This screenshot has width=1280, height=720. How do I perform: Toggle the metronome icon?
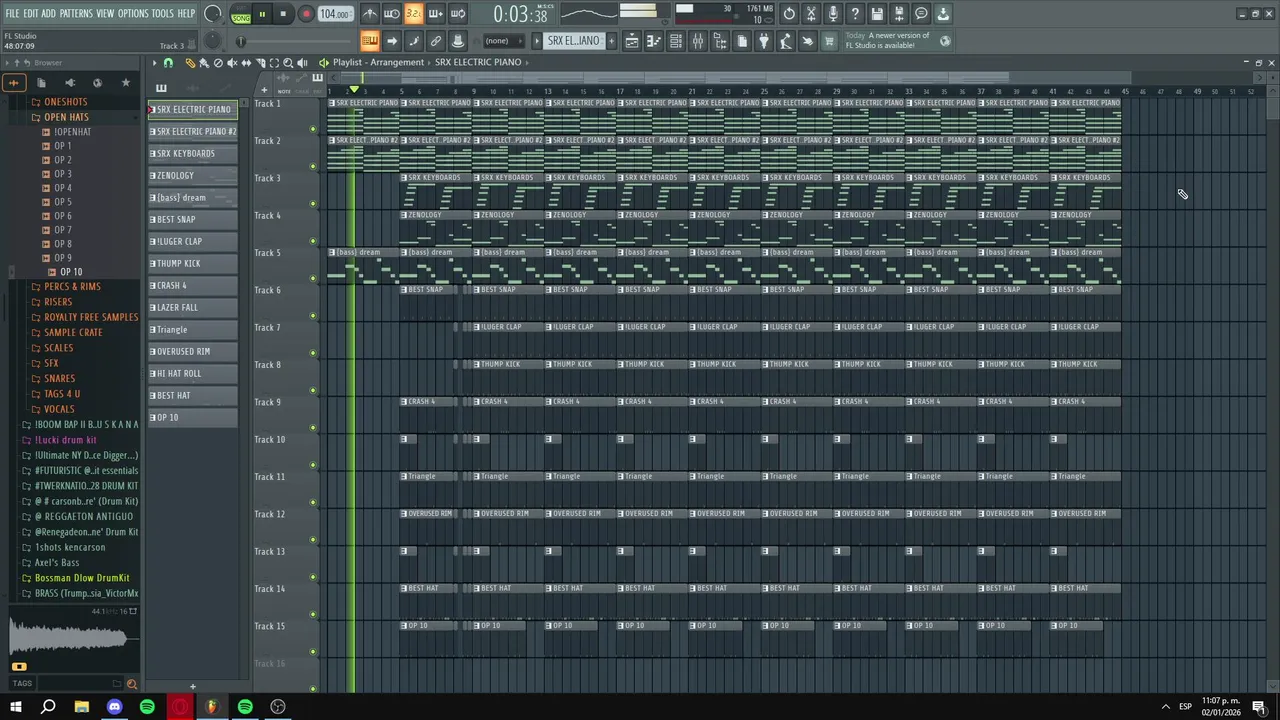[x=370, y=14]
